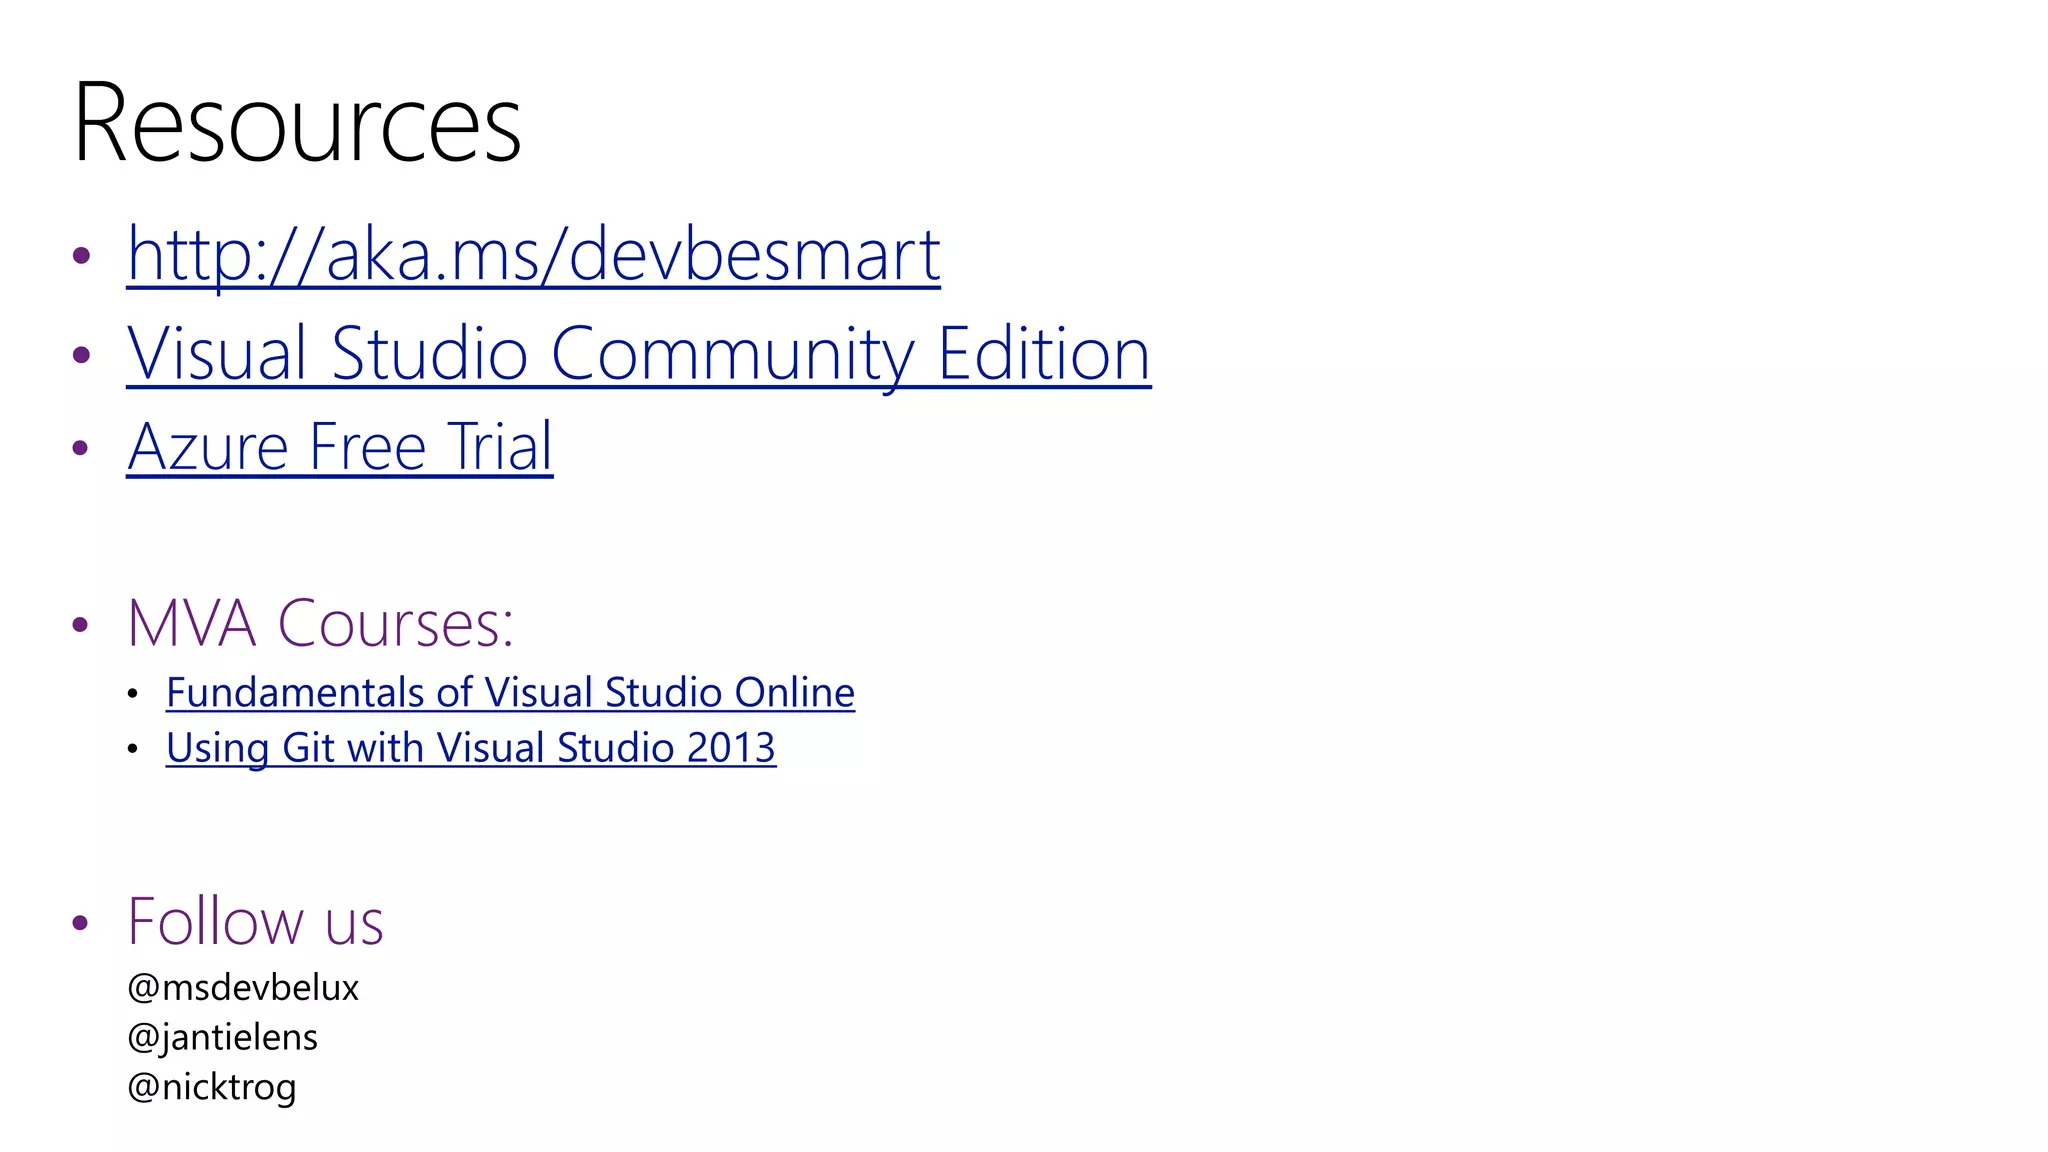Image resolution: width=2048 pixels, height=1152 pixels.
Task: Select the MVA Courses: heading
Action: (x=320, y=623)
